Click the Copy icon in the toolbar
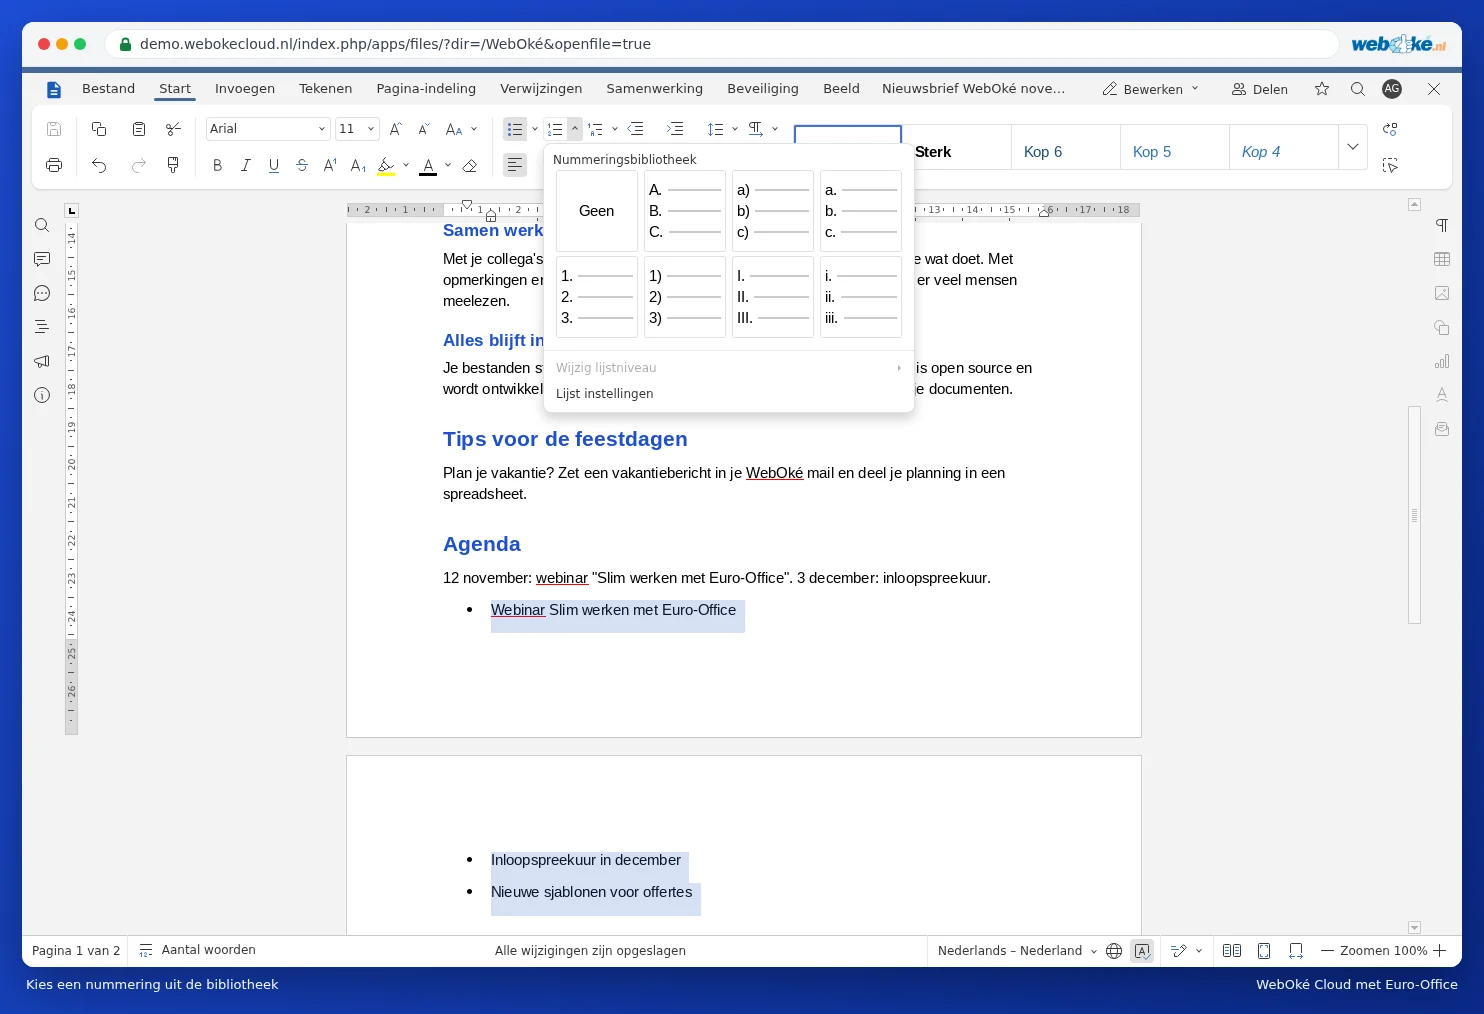 (x=99, y=129)
